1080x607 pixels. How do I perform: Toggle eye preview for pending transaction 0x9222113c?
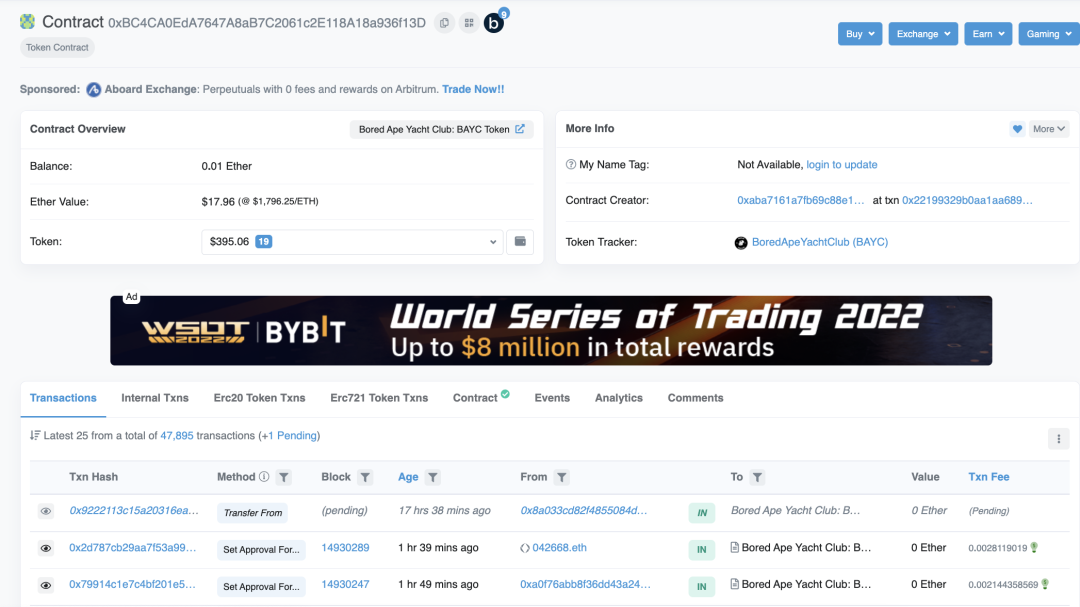(45, 511)
